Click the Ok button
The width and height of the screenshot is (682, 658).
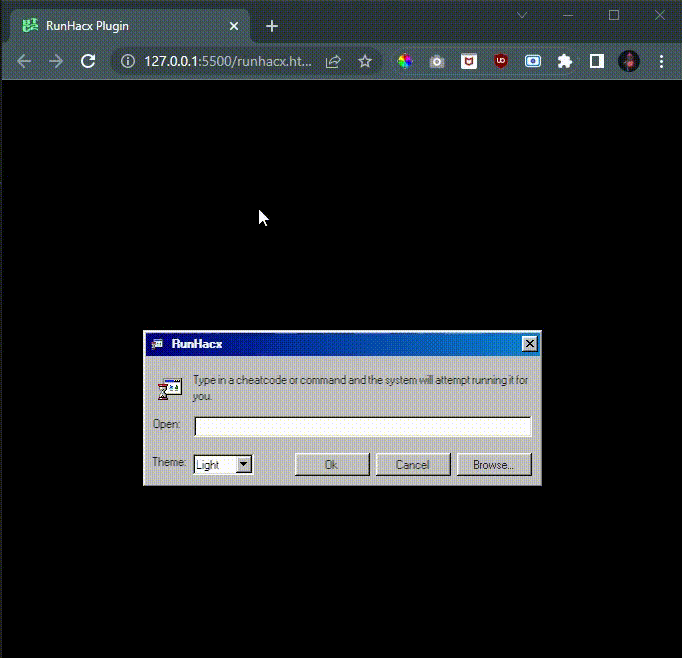tap(332, 464)
